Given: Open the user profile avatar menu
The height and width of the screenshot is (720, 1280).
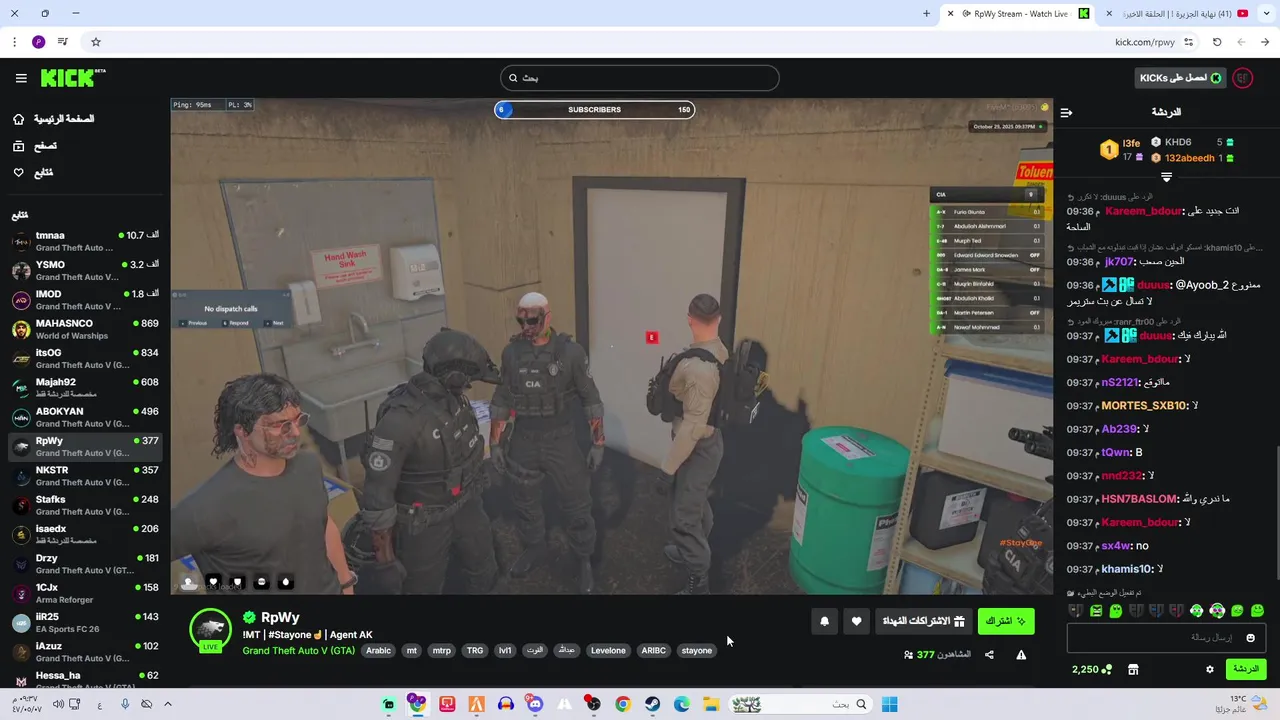Looking at the screenshot, I should (x=1243, y=78).
